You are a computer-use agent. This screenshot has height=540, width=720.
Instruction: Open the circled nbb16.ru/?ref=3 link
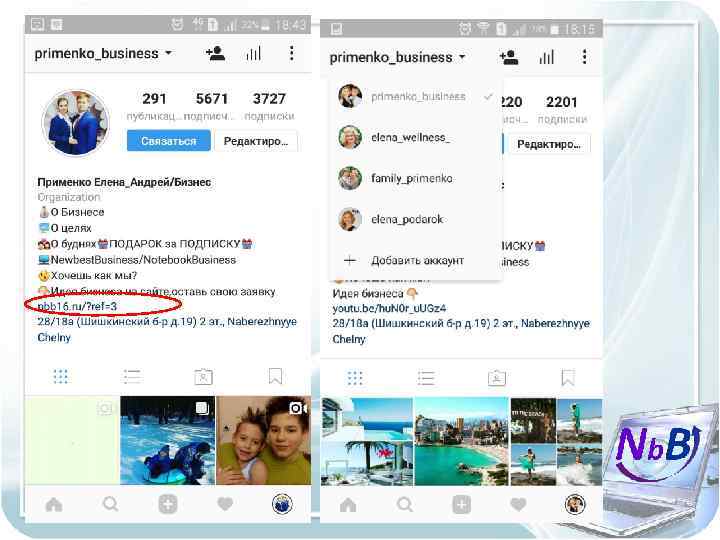(x=77, y=306)
